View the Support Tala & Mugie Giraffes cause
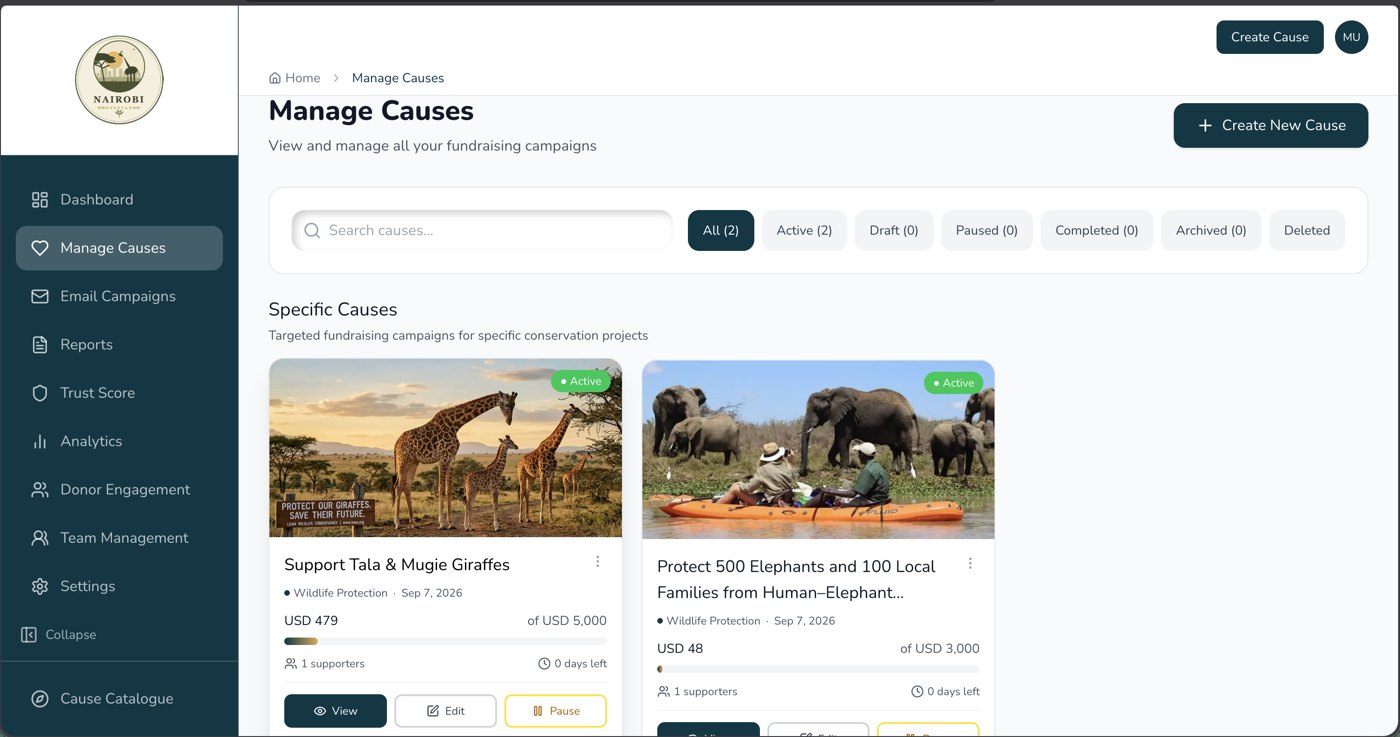The width and height of the screenshot is (1400, 737). (x=335, y=711)
